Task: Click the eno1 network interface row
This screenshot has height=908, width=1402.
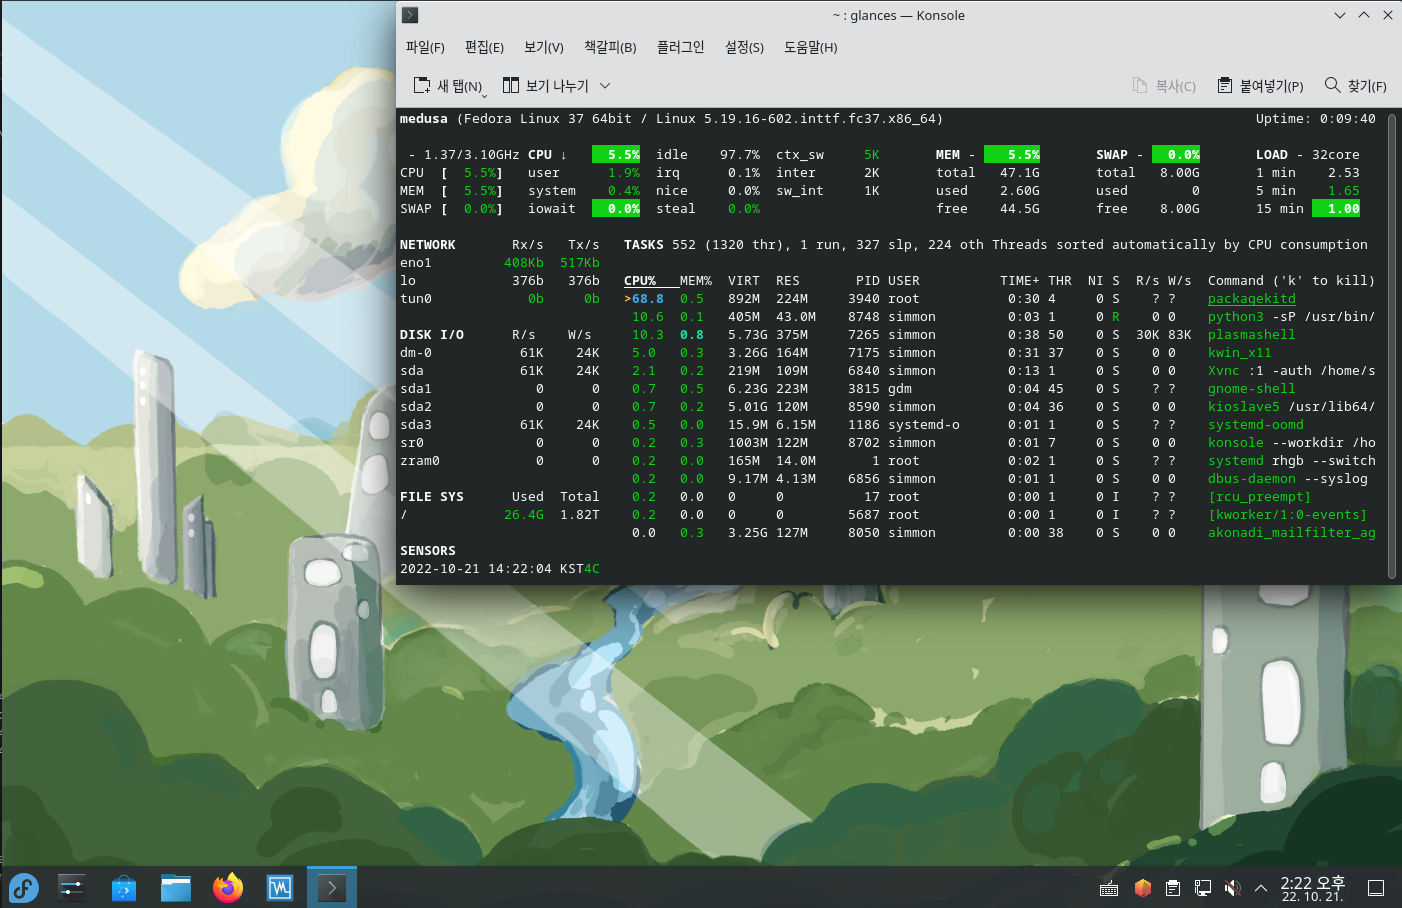Action: [x=500, y=263]
